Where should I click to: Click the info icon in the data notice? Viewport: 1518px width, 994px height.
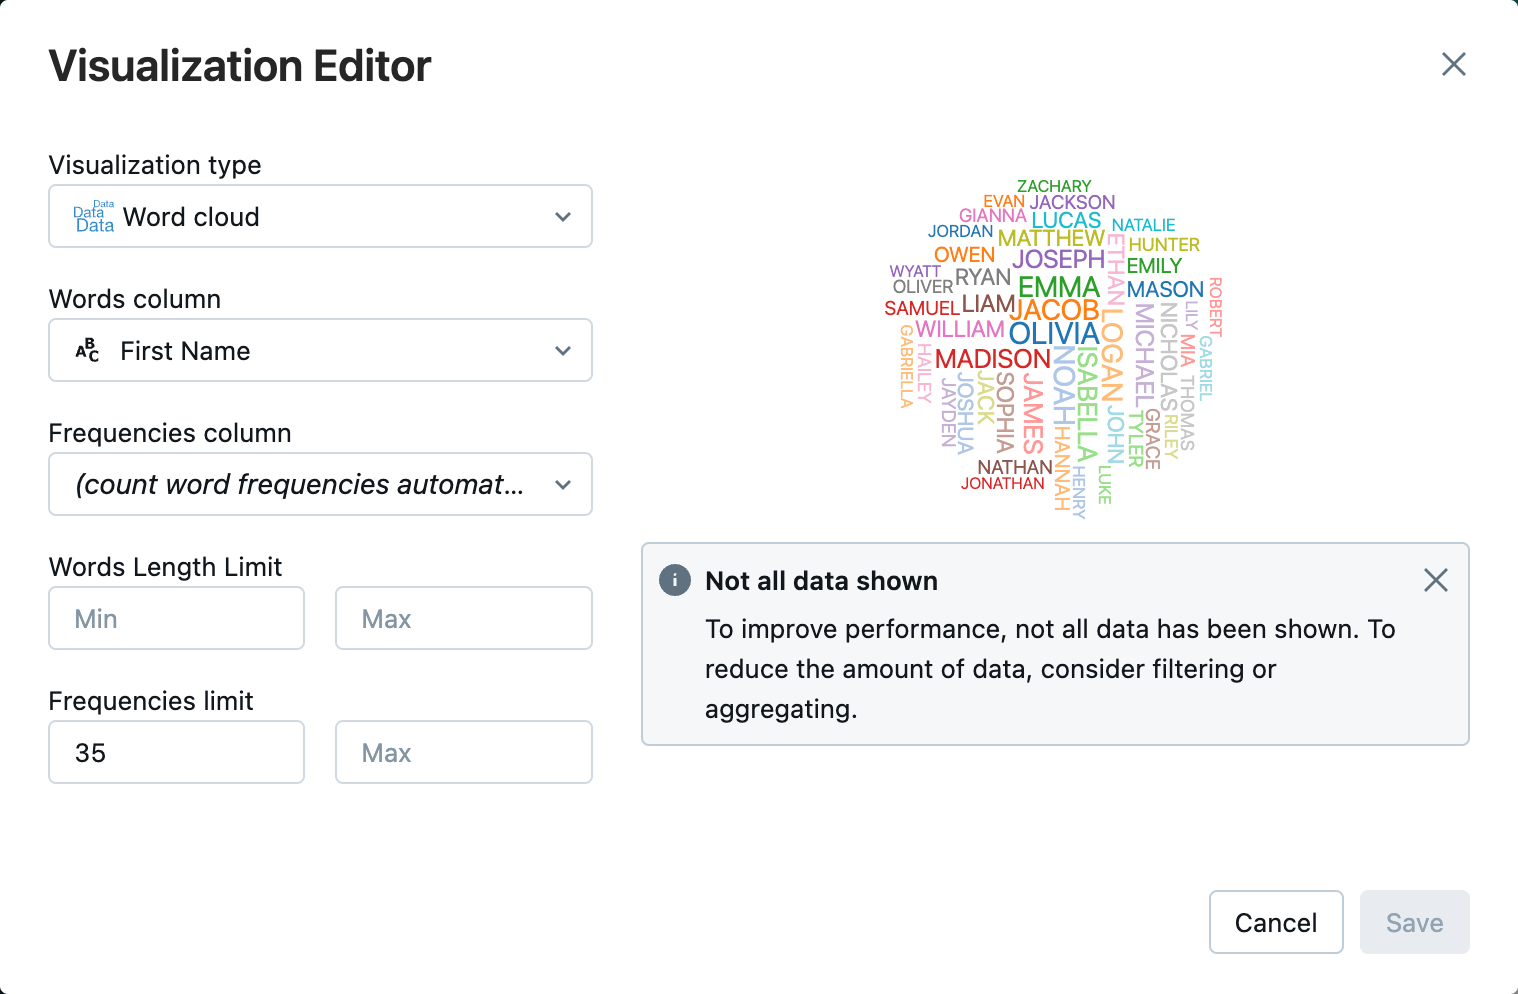tap(675, 580)
